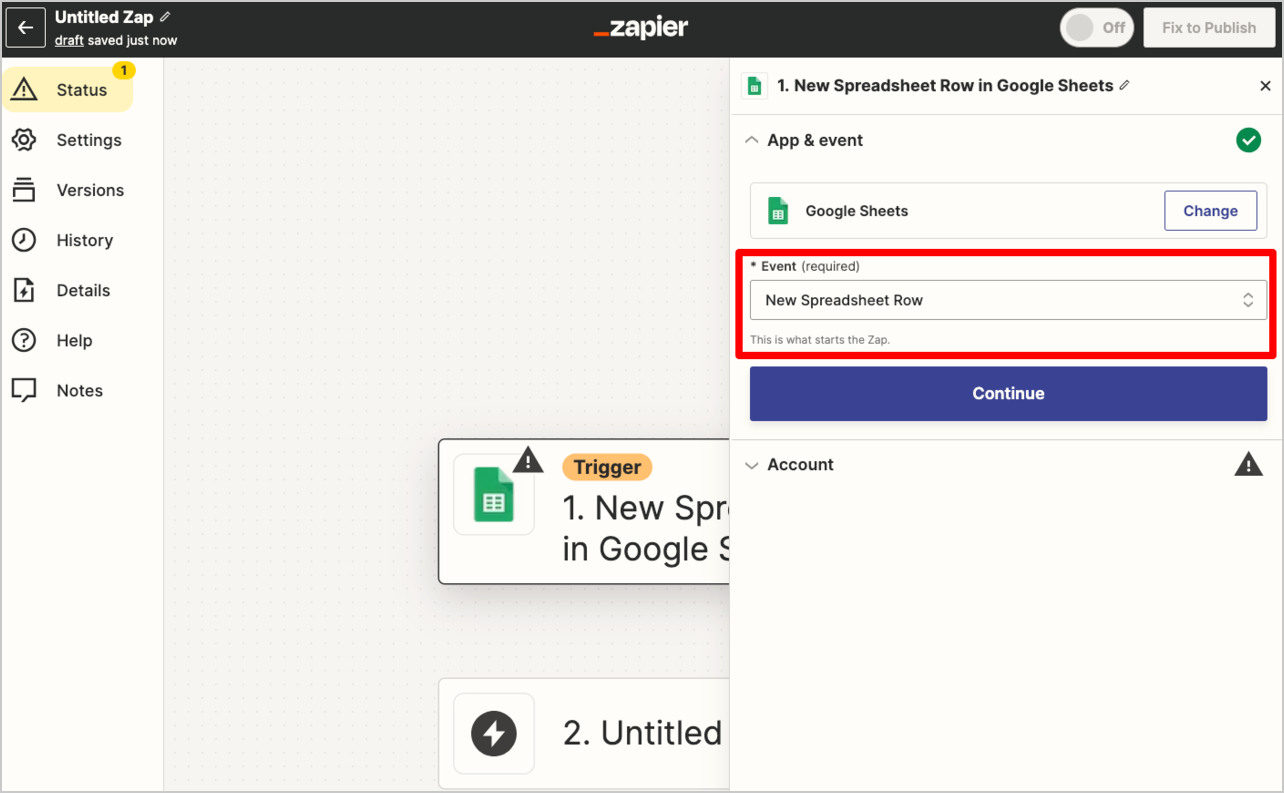Close the step editor panel
The height and width of the screenshot is (793, 1284).
tap(1265, 86)
